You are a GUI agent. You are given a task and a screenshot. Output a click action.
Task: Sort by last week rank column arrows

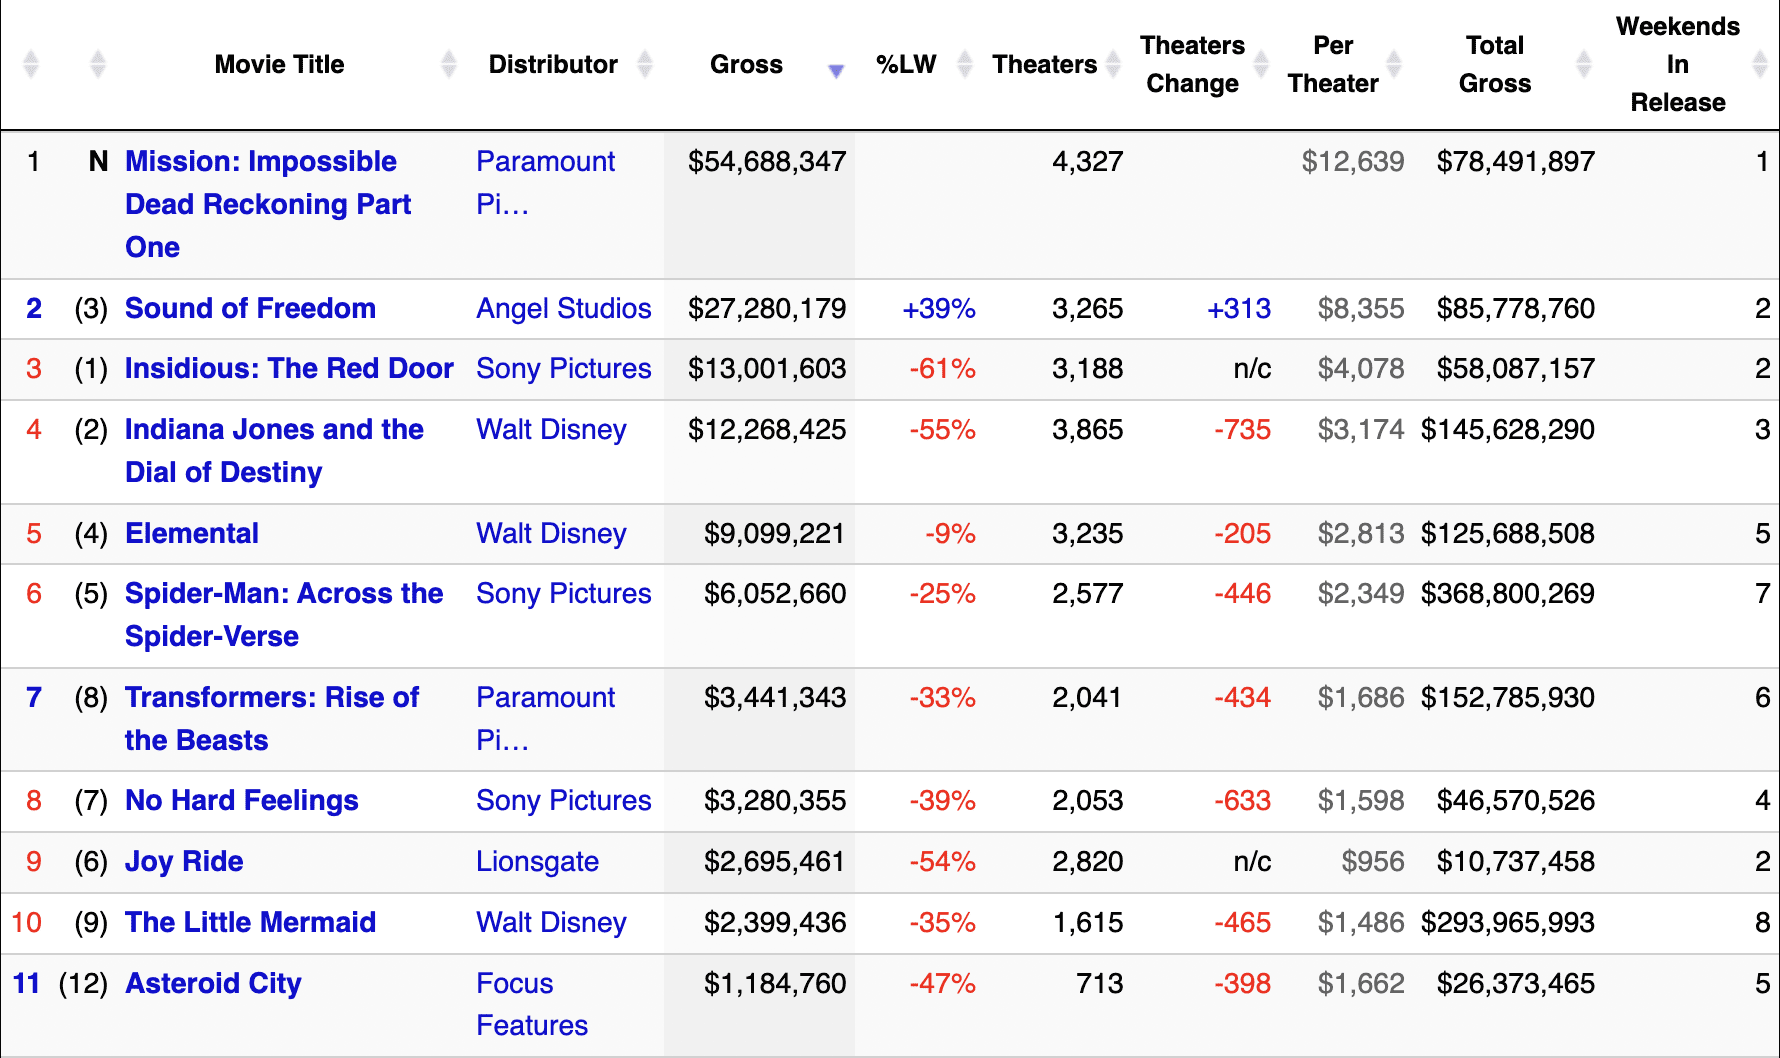(x=97, y=65)
